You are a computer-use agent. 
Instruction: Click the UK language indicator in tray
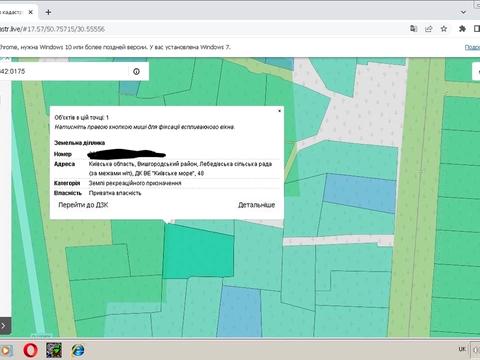click(x=462, y=349)
